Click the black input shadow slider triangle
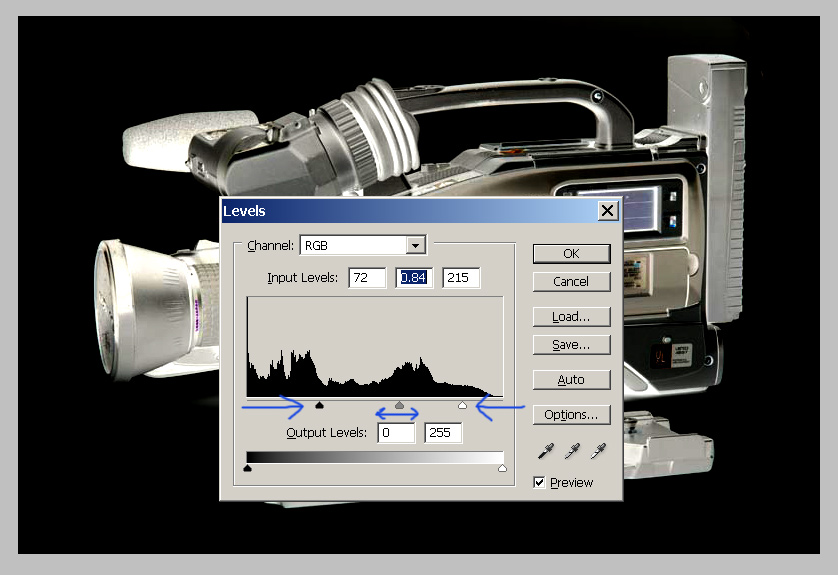 (320, 406)
